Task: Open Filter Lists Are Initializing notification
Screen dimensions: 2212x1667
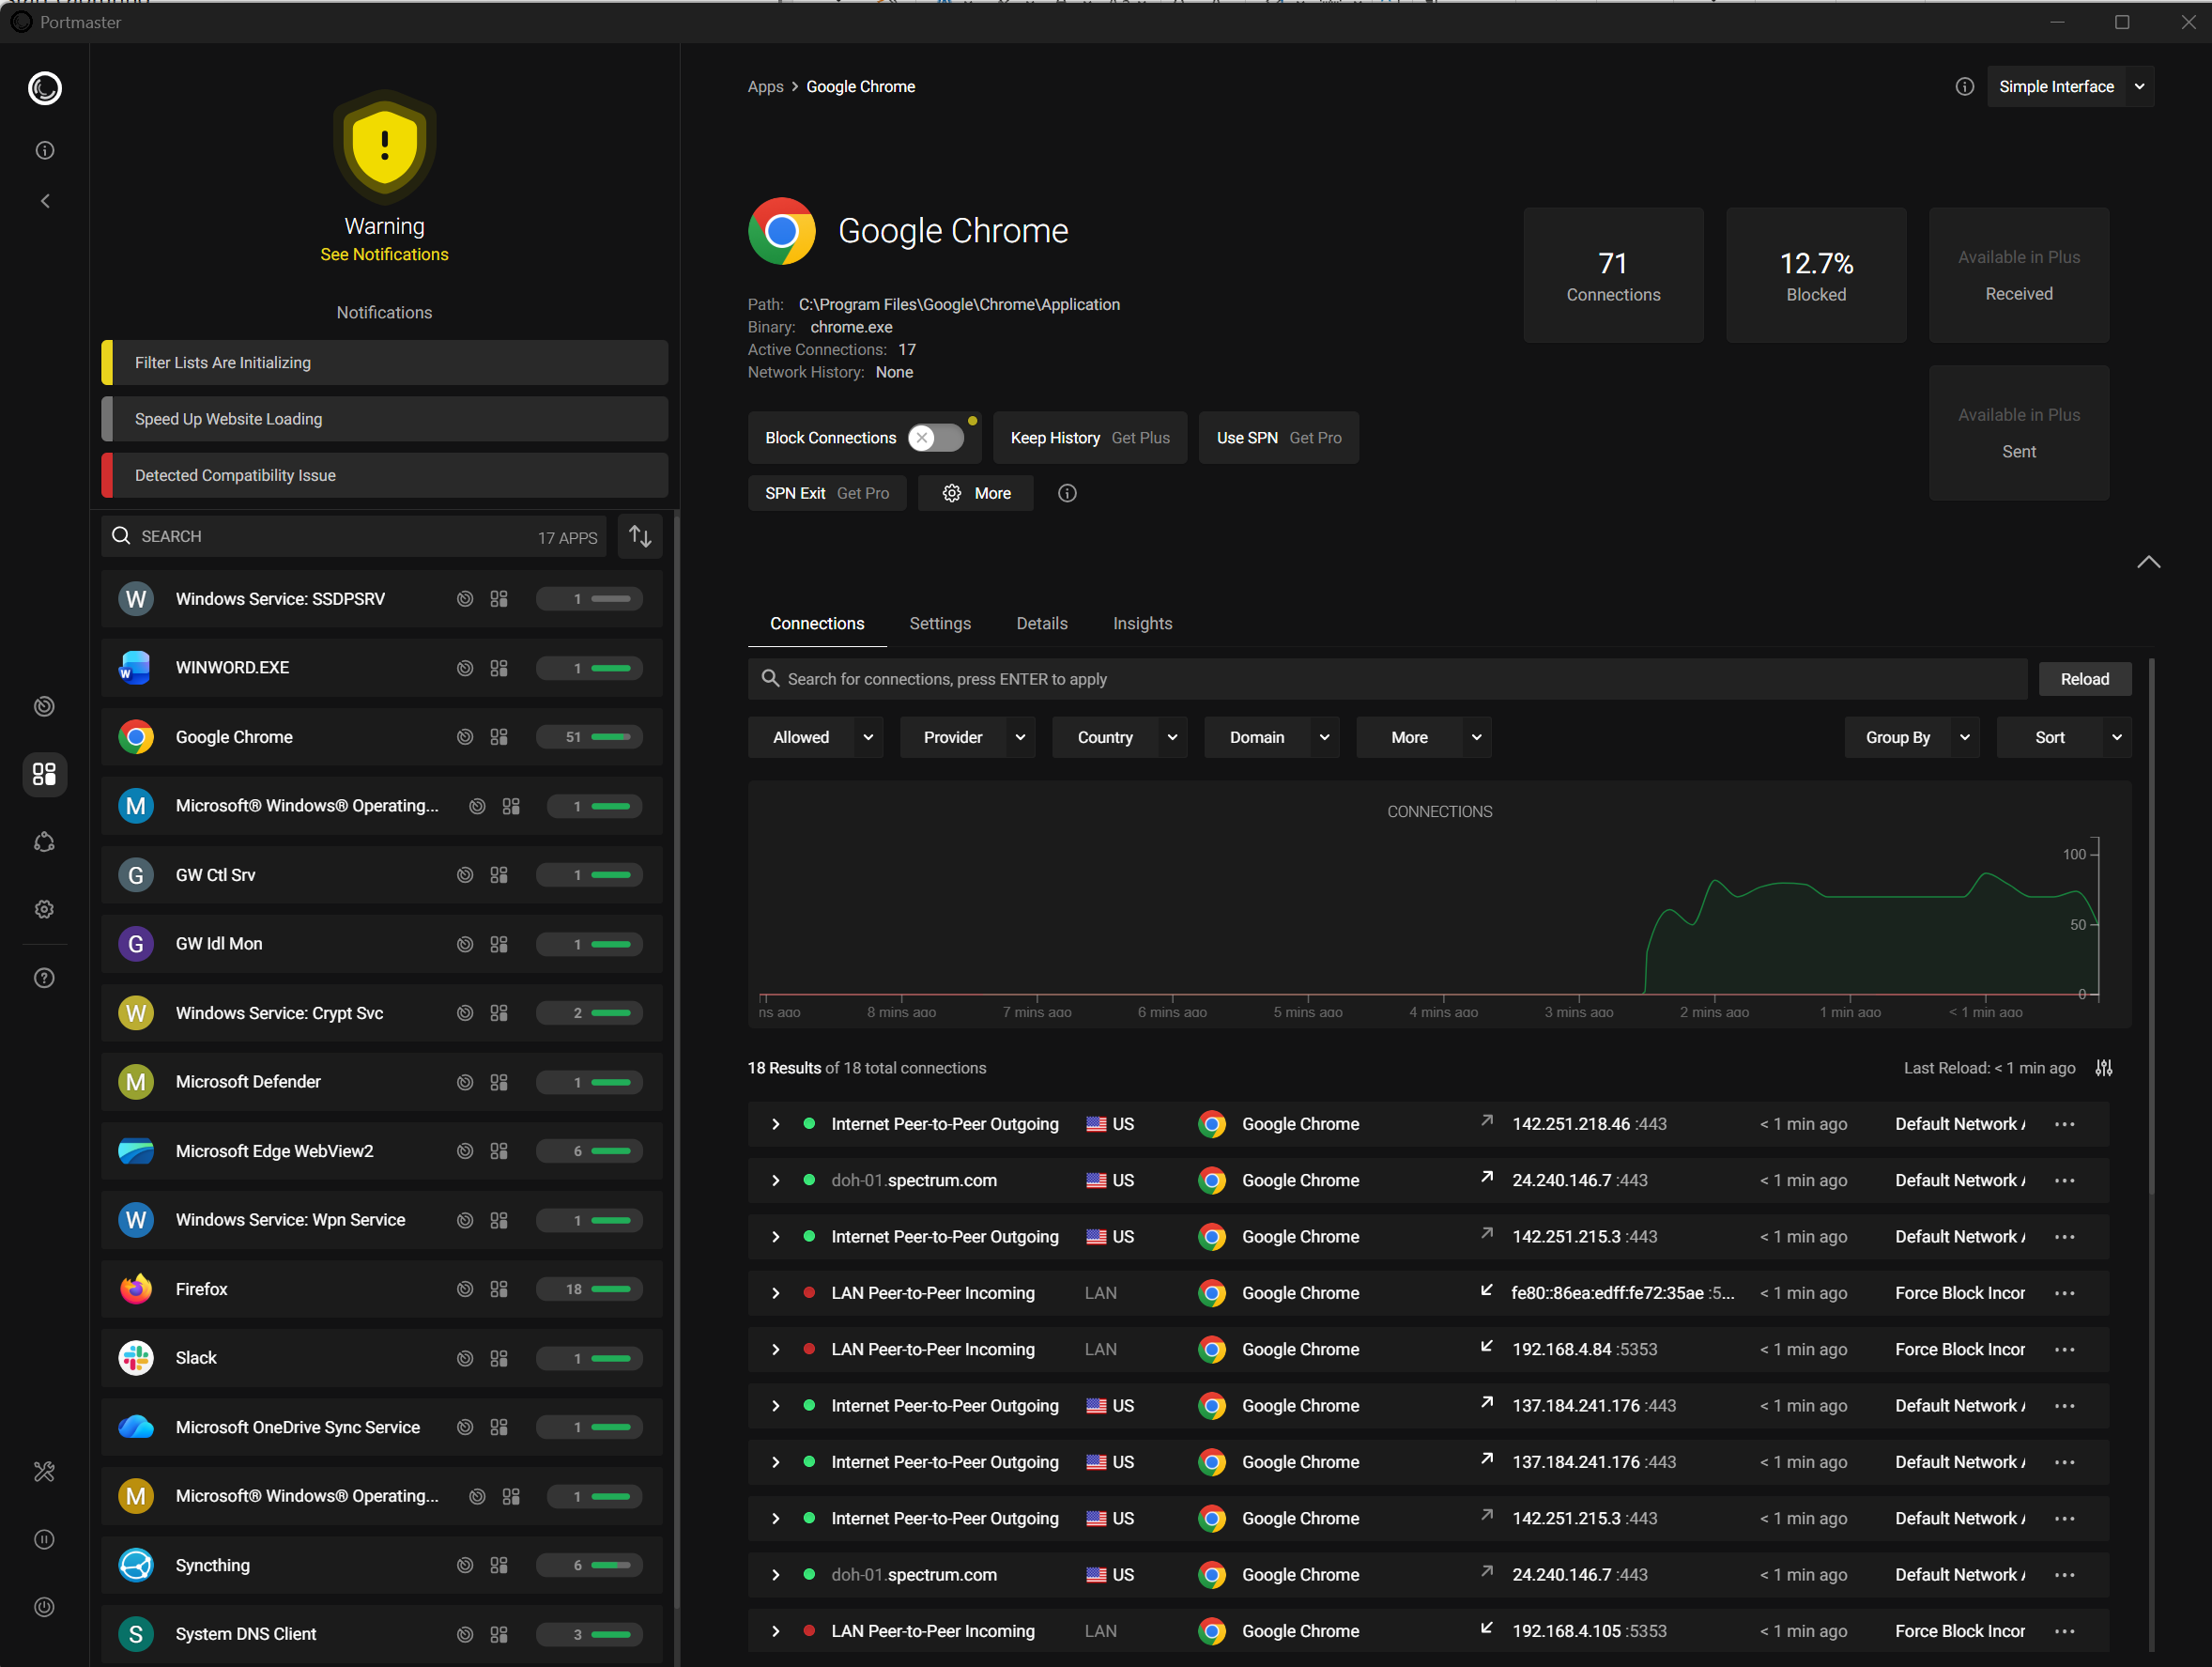Action: pyautogui.click(x=384, y=363)
